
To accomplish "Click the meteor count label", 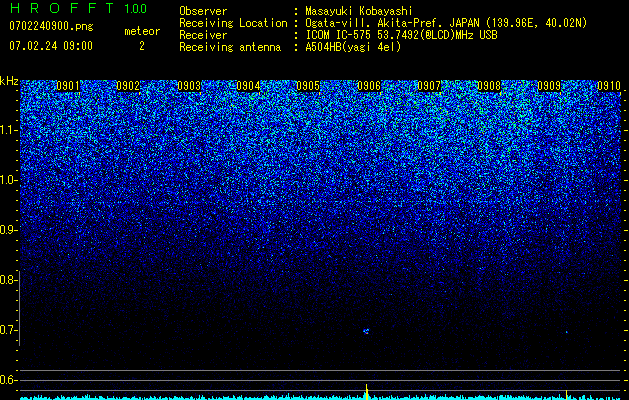I will click(142, 31).
